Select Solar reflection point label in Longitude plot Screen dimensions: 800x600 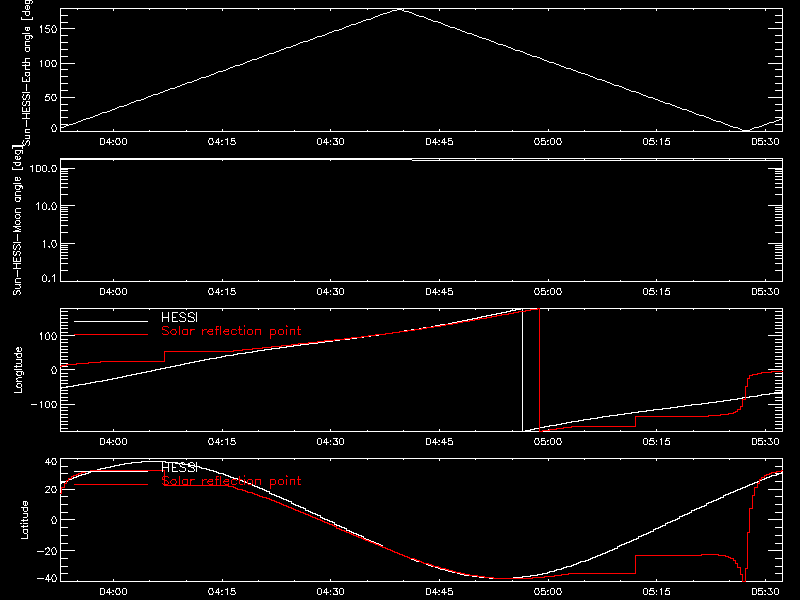pyautogui.click(x=231, y=331)
